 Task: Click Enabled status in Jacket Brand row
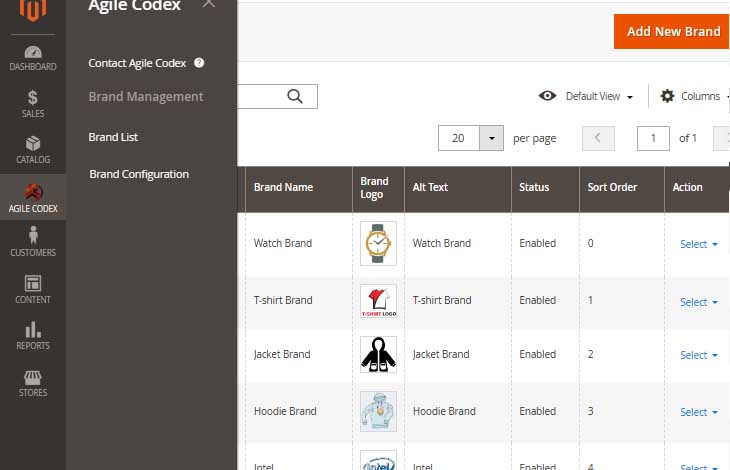tap(538, 355)
